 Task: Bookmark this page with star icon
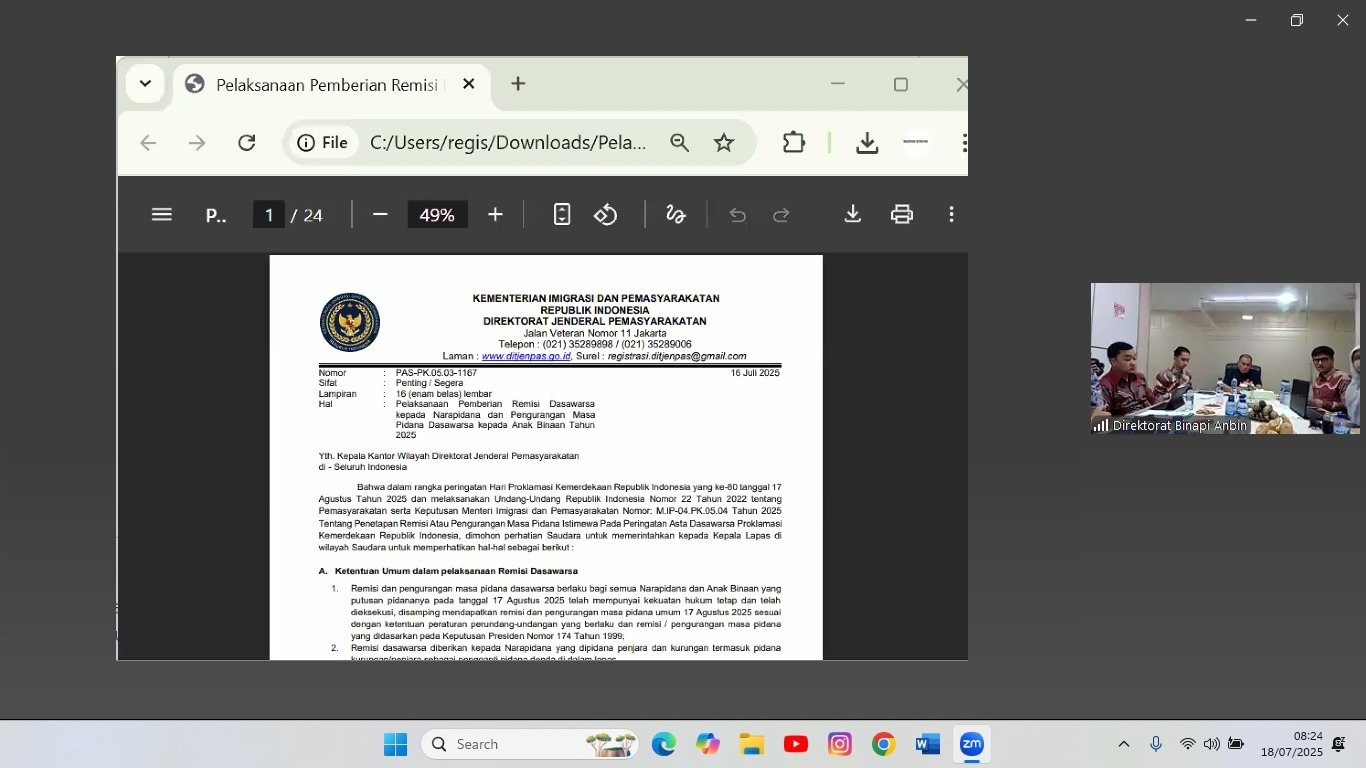(x=724, y=143)
